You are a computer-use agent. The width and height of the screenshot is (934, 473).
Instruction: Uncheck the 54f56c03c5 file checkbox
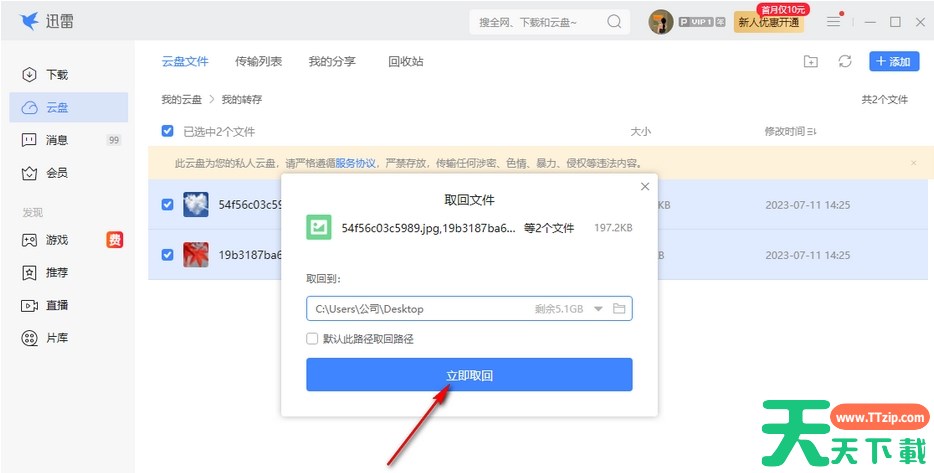click(x=167, y=204)
